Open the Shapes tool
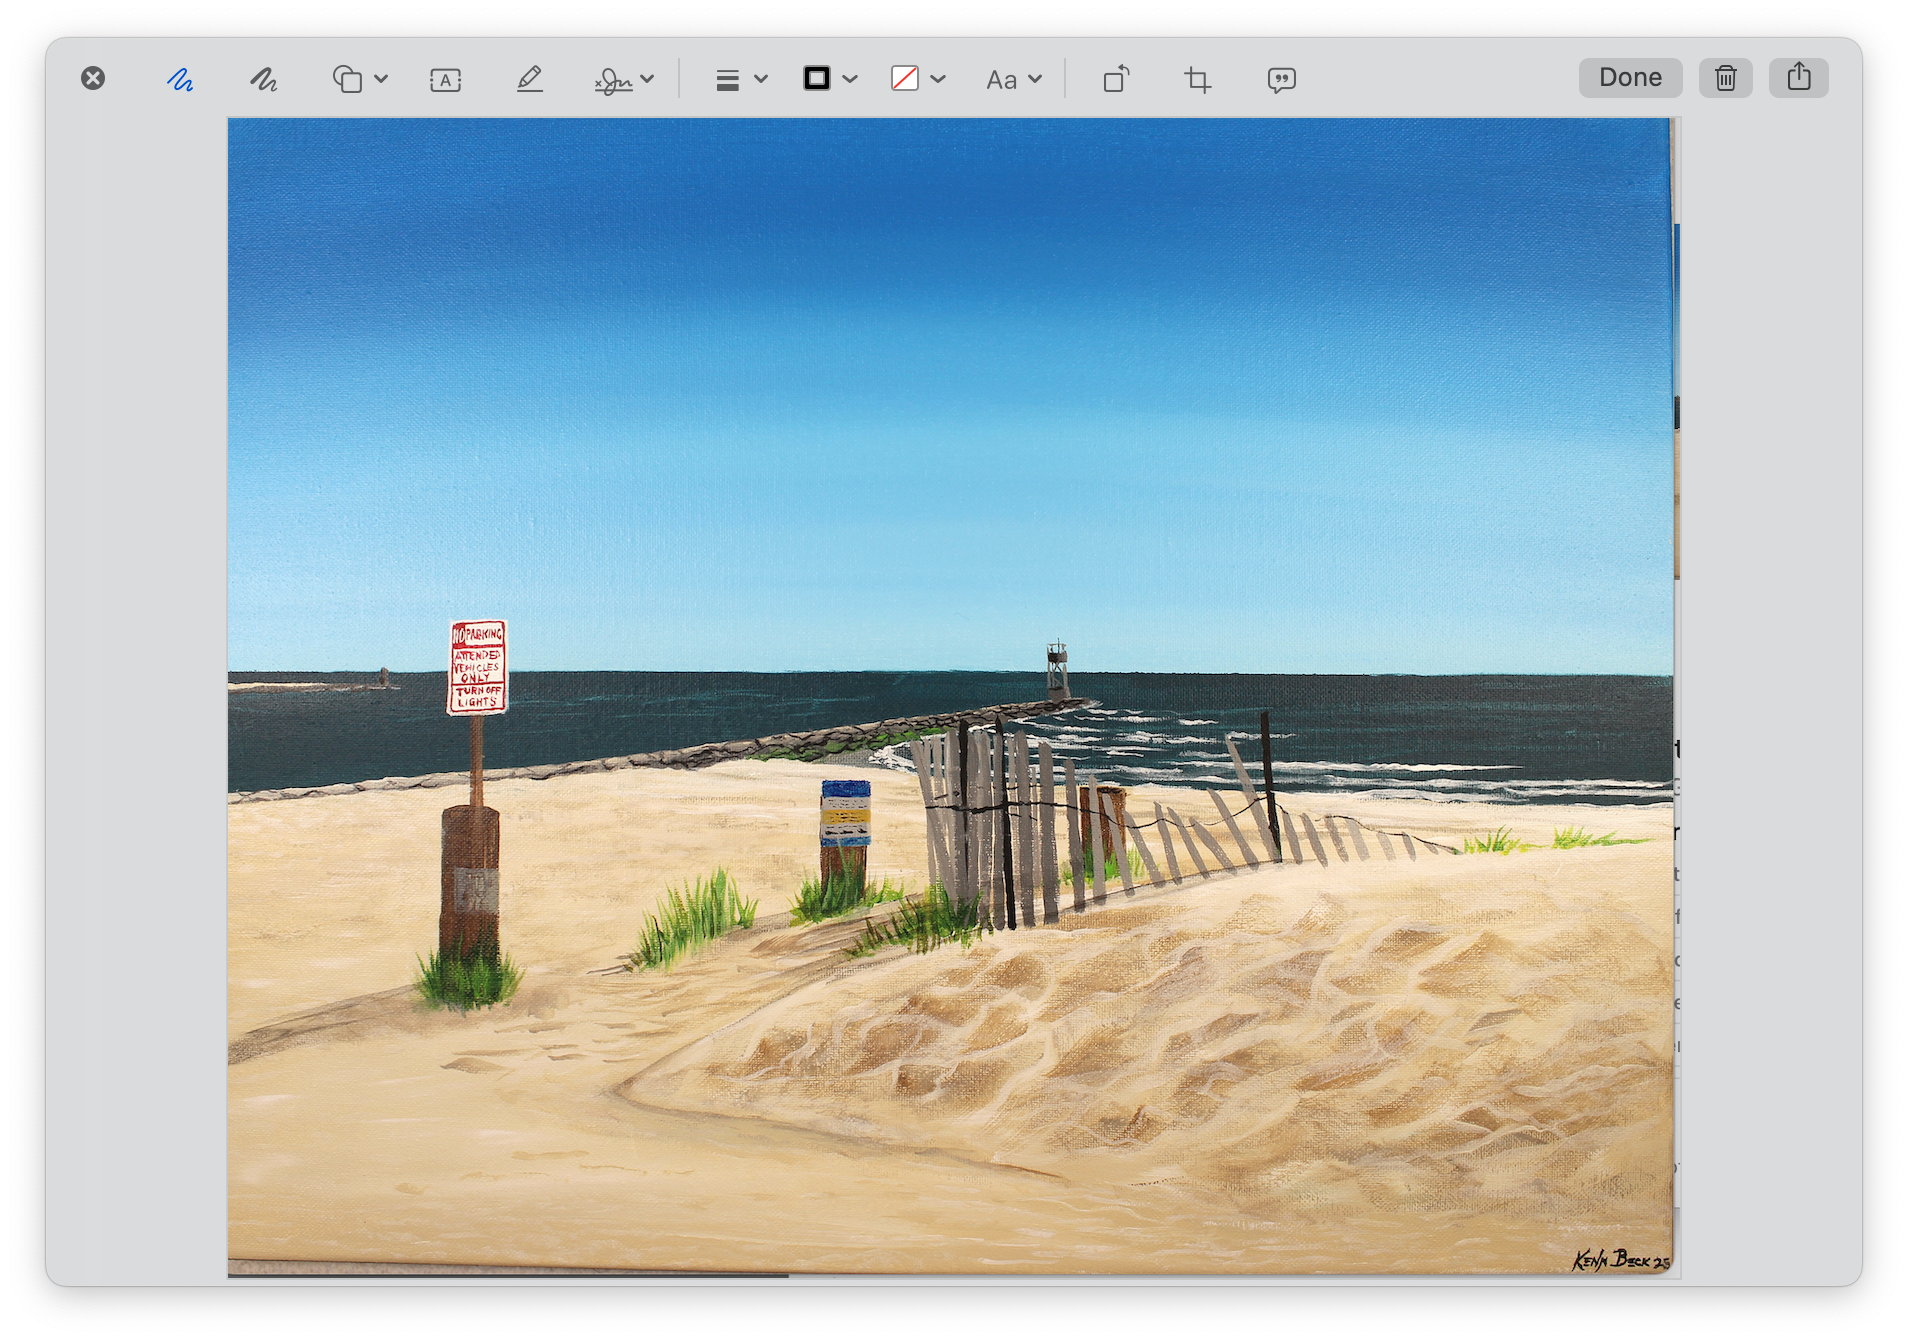The width and height of the screenshot is (1908, 1340). point(347,79)
